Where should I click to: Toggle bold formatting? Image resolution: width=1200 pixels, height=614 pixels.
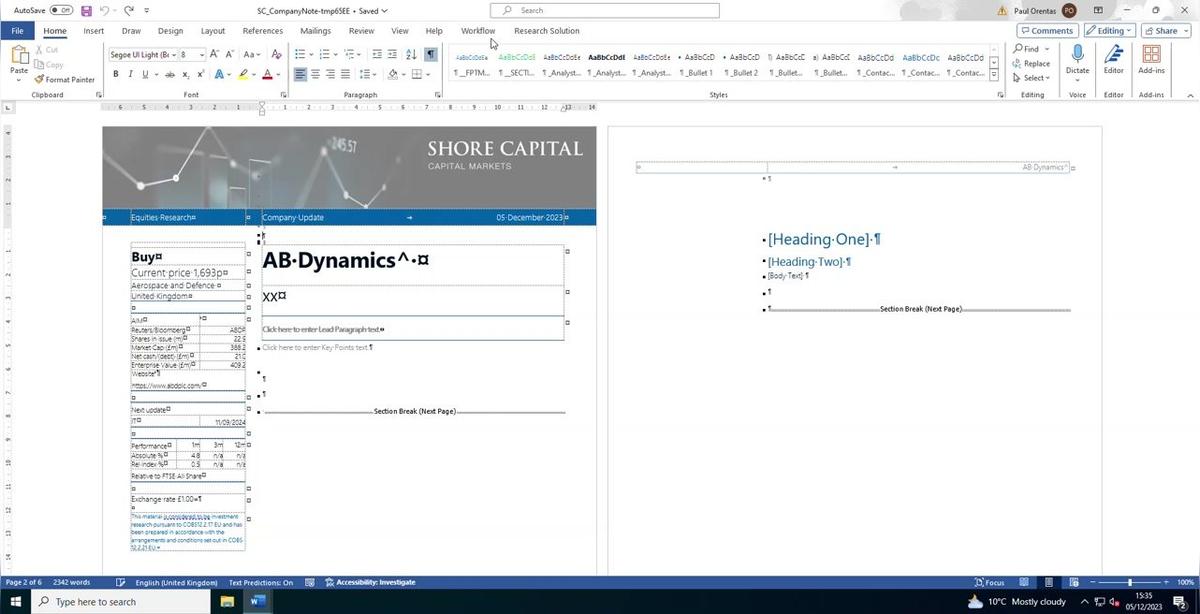(x=115, y=74)
